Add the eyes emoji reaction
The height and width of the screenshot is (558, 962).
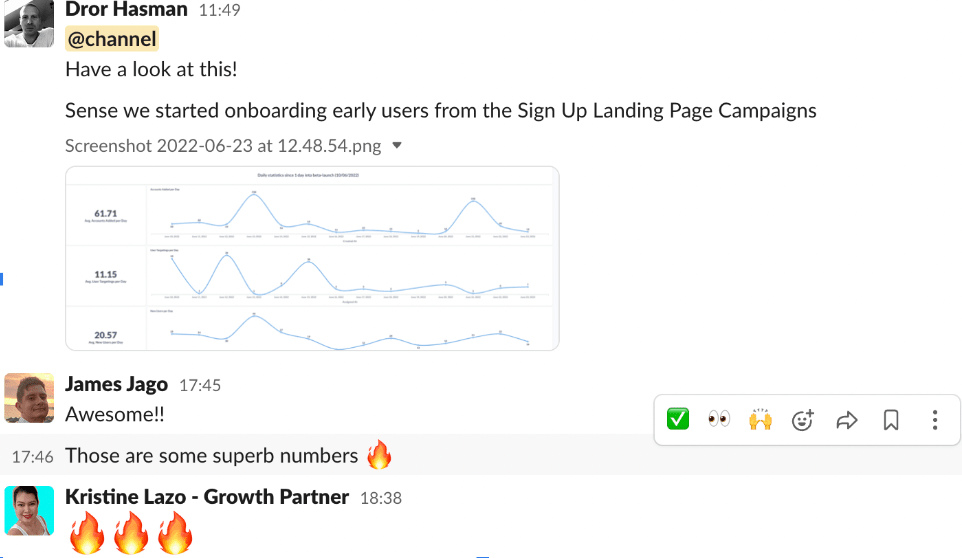[x=719, y=420]
